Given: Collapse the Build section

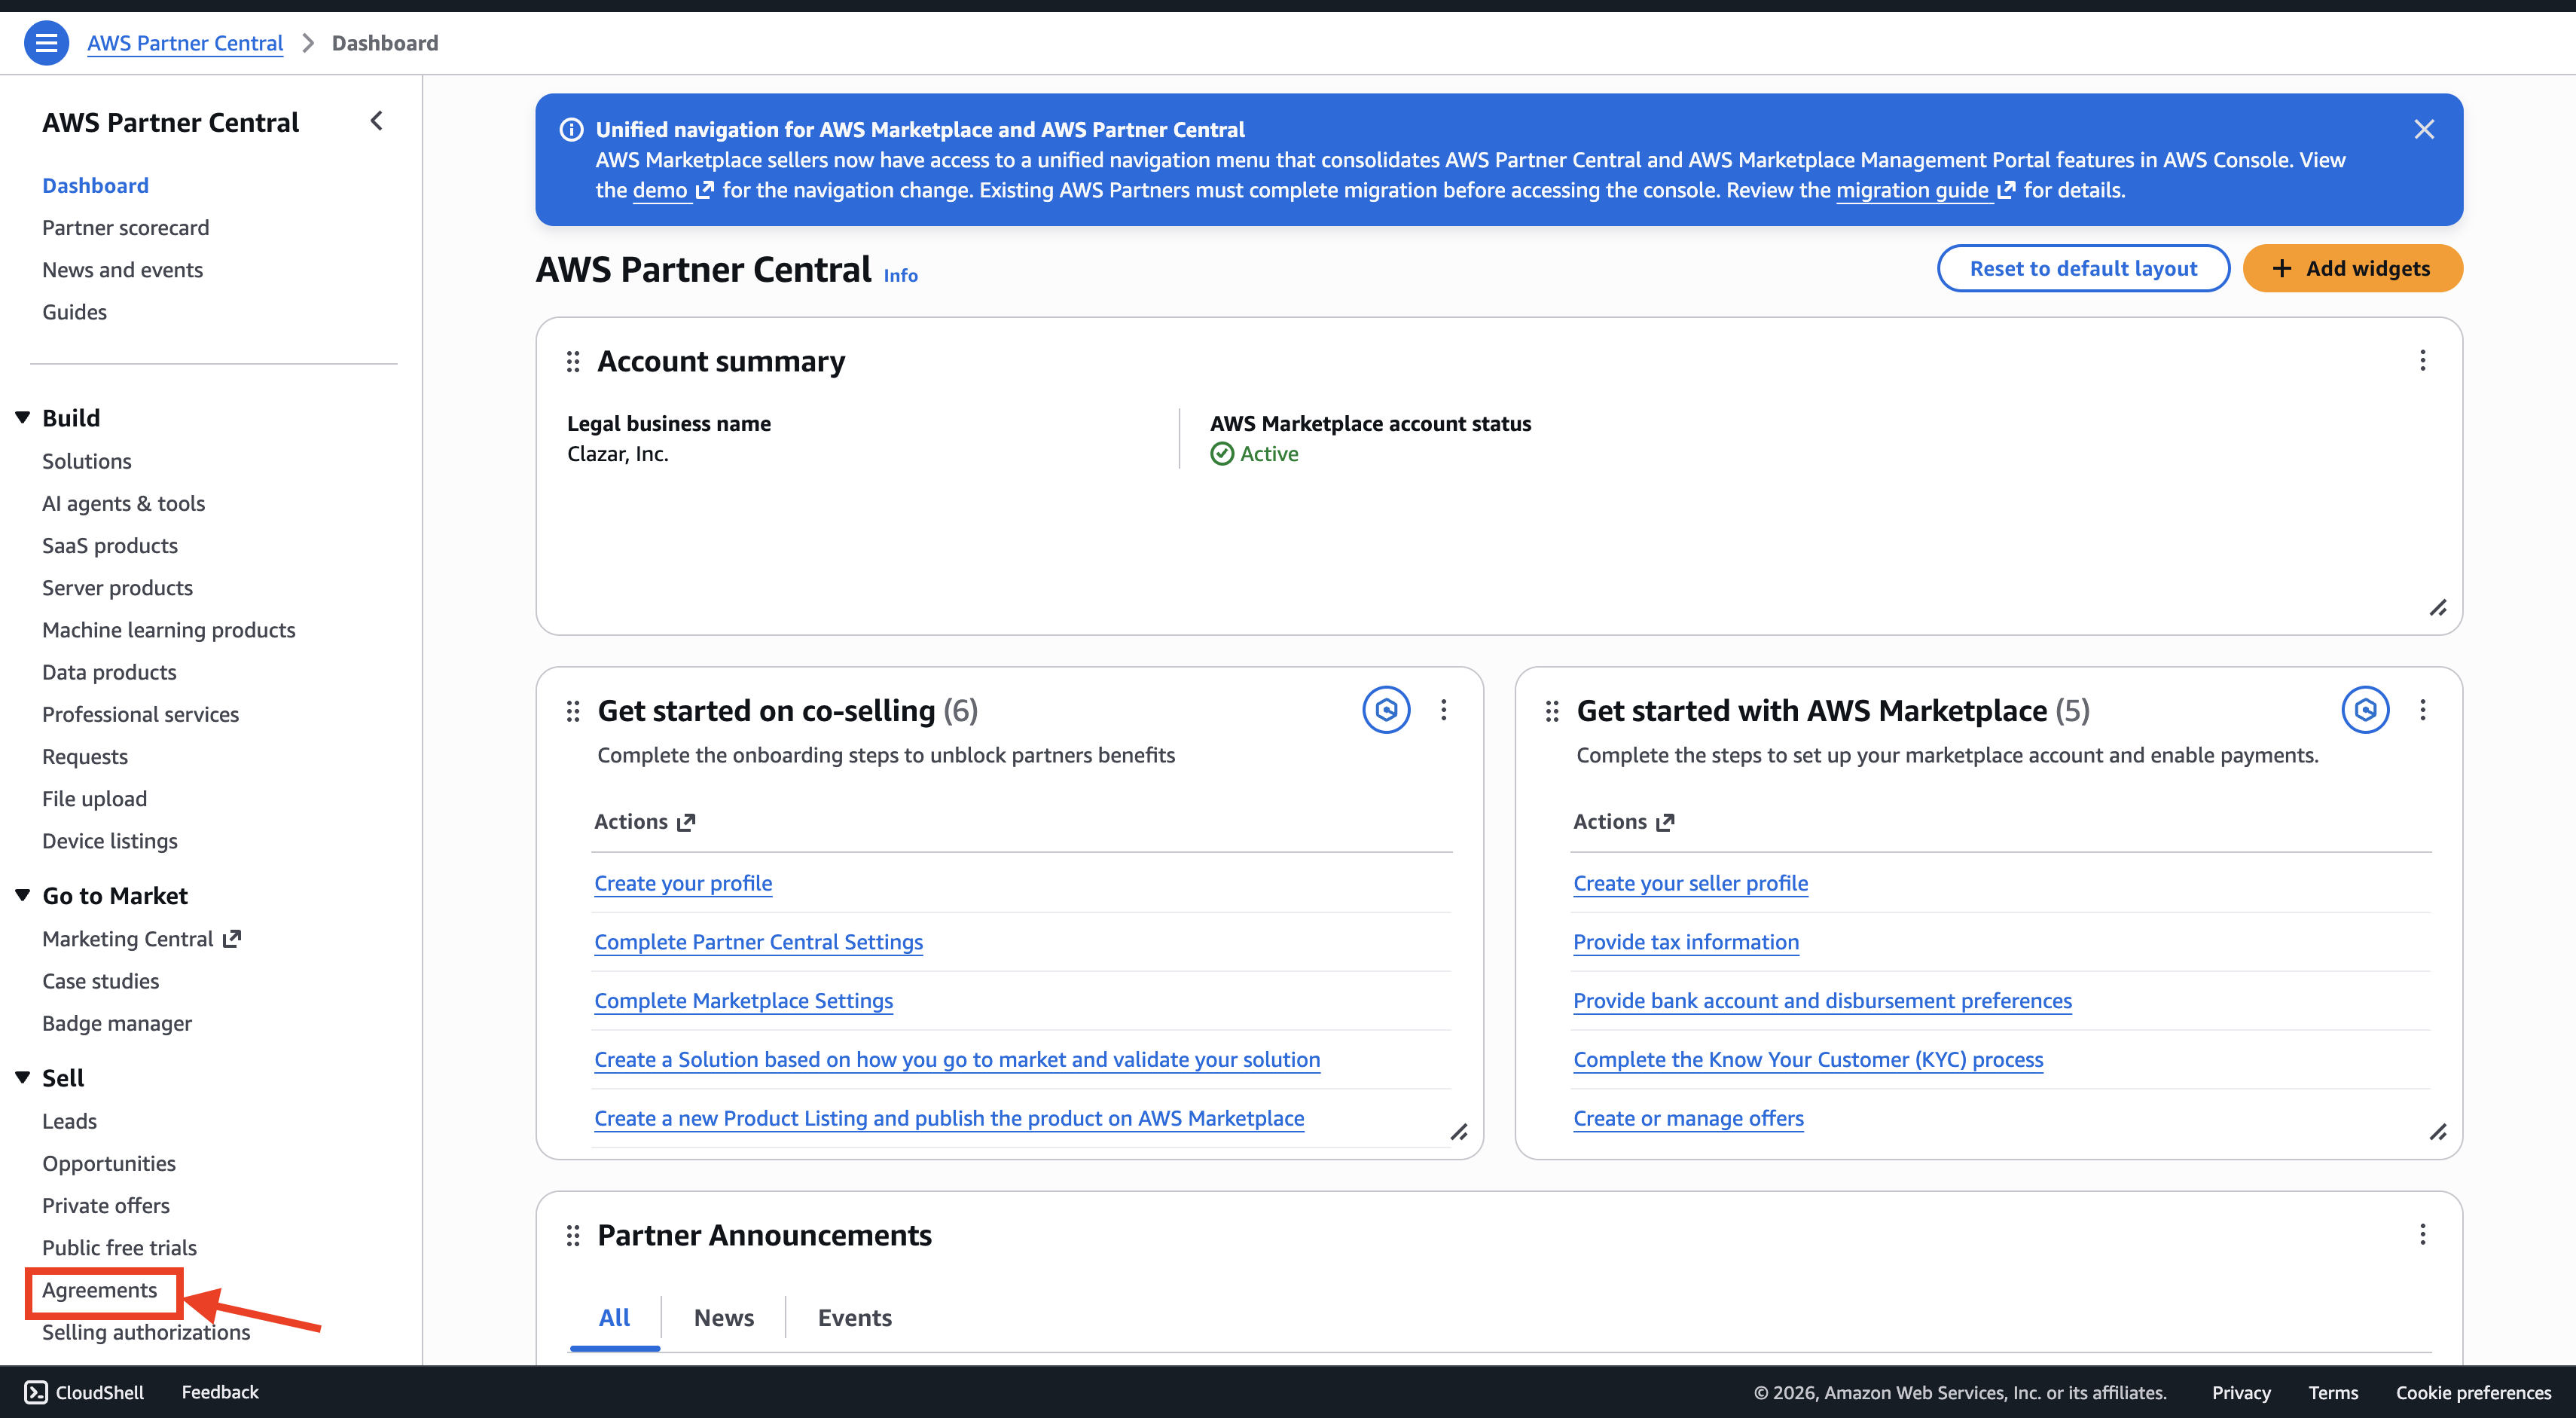Looking at the screenshot, I should (23, 418).
